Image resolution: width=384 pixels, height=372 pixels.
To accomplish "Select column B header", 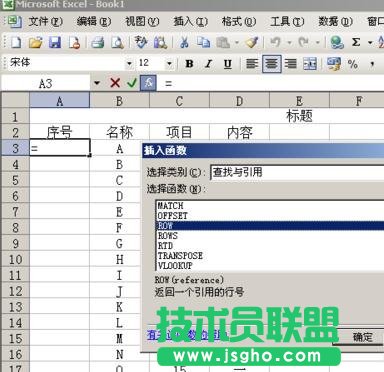I will (x=119, y=100).
